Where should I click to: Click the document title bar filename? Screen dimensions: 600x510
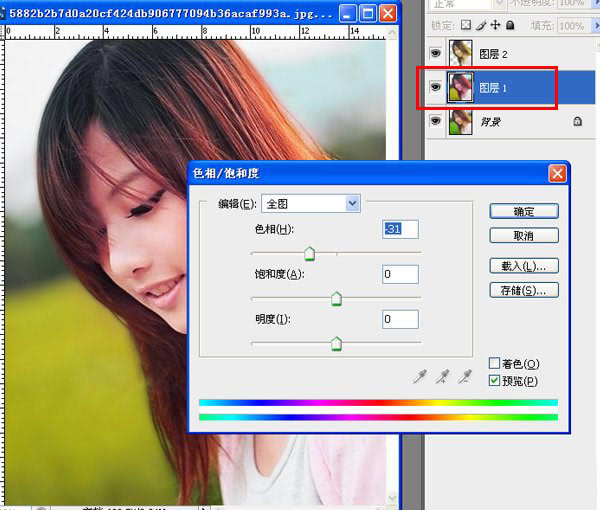tap(171, 14)
